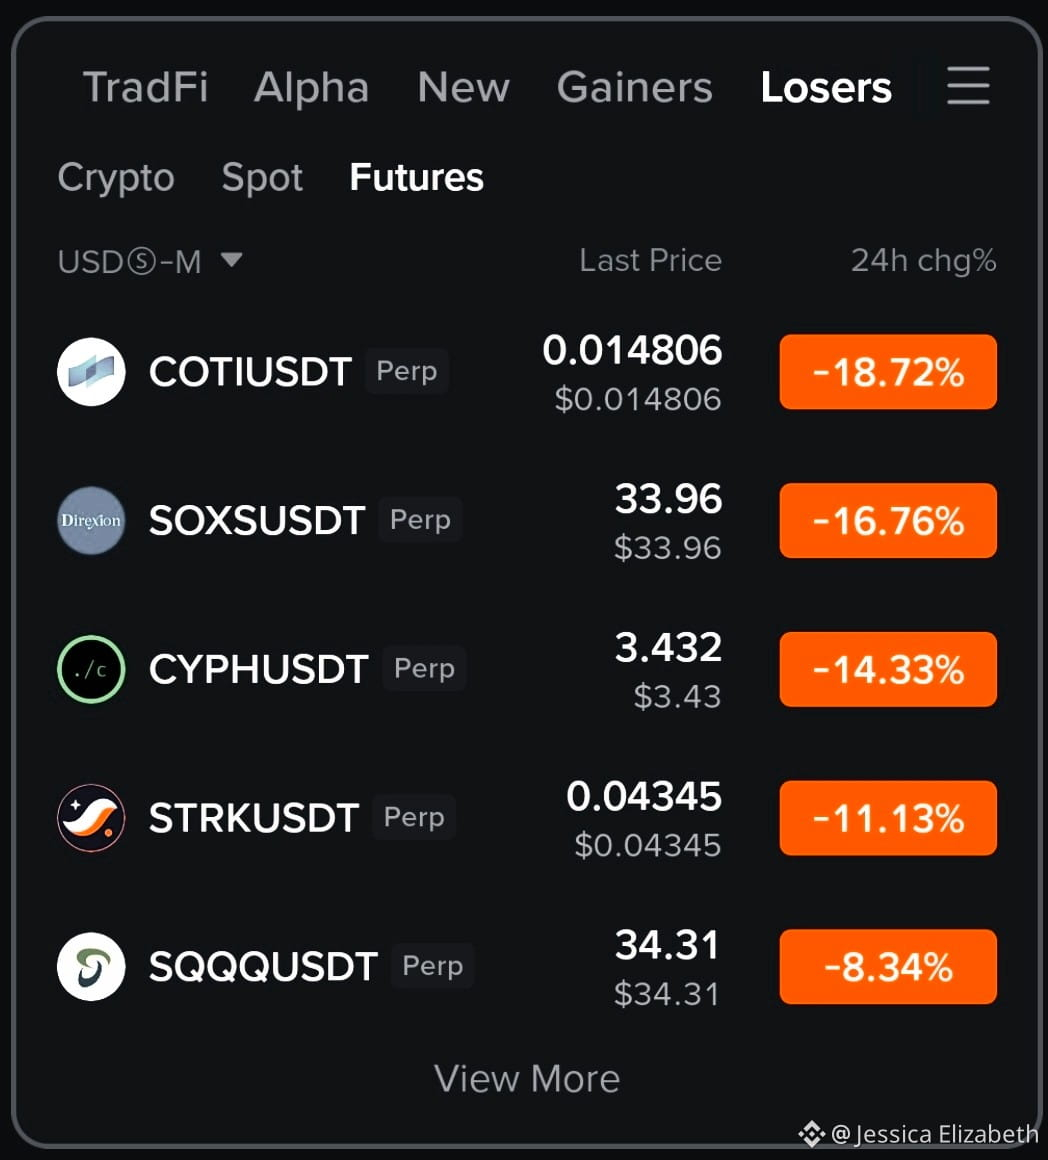The image size is (1048, 1160).
Task: Select the Spot sub-tab
Action: (x=262, y=178)
